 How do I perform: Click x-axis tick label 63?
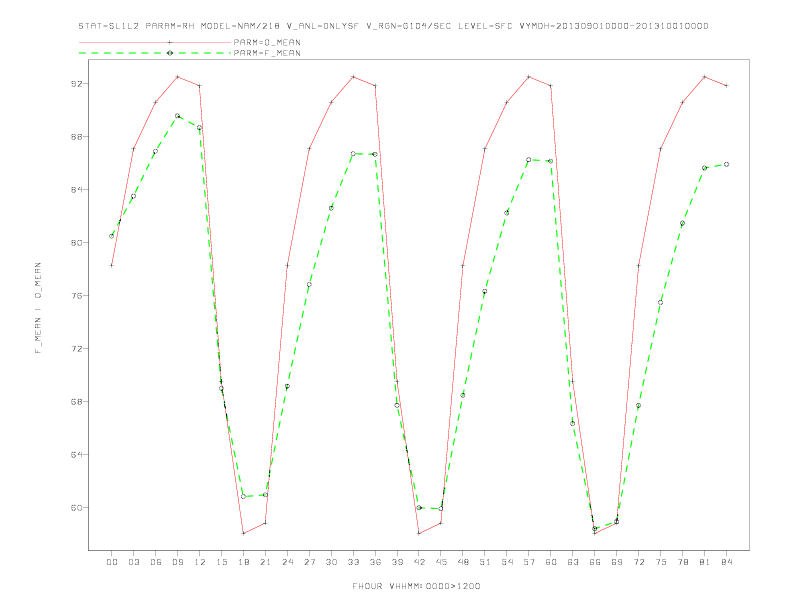(x=573, y=562)
